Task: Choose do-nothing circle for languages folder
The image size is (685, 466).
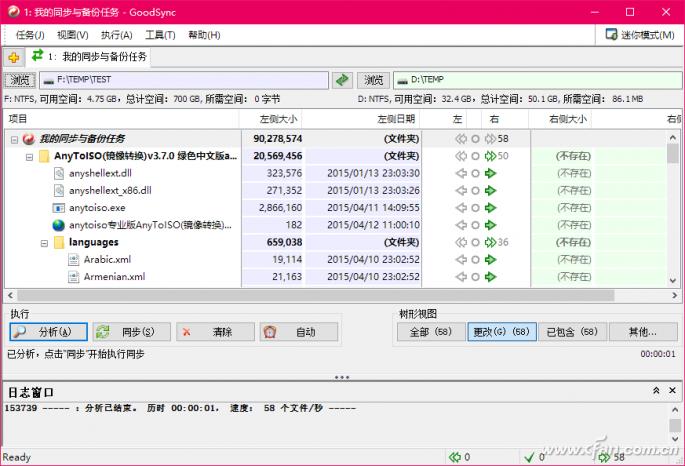Action: tap(475, 242)
